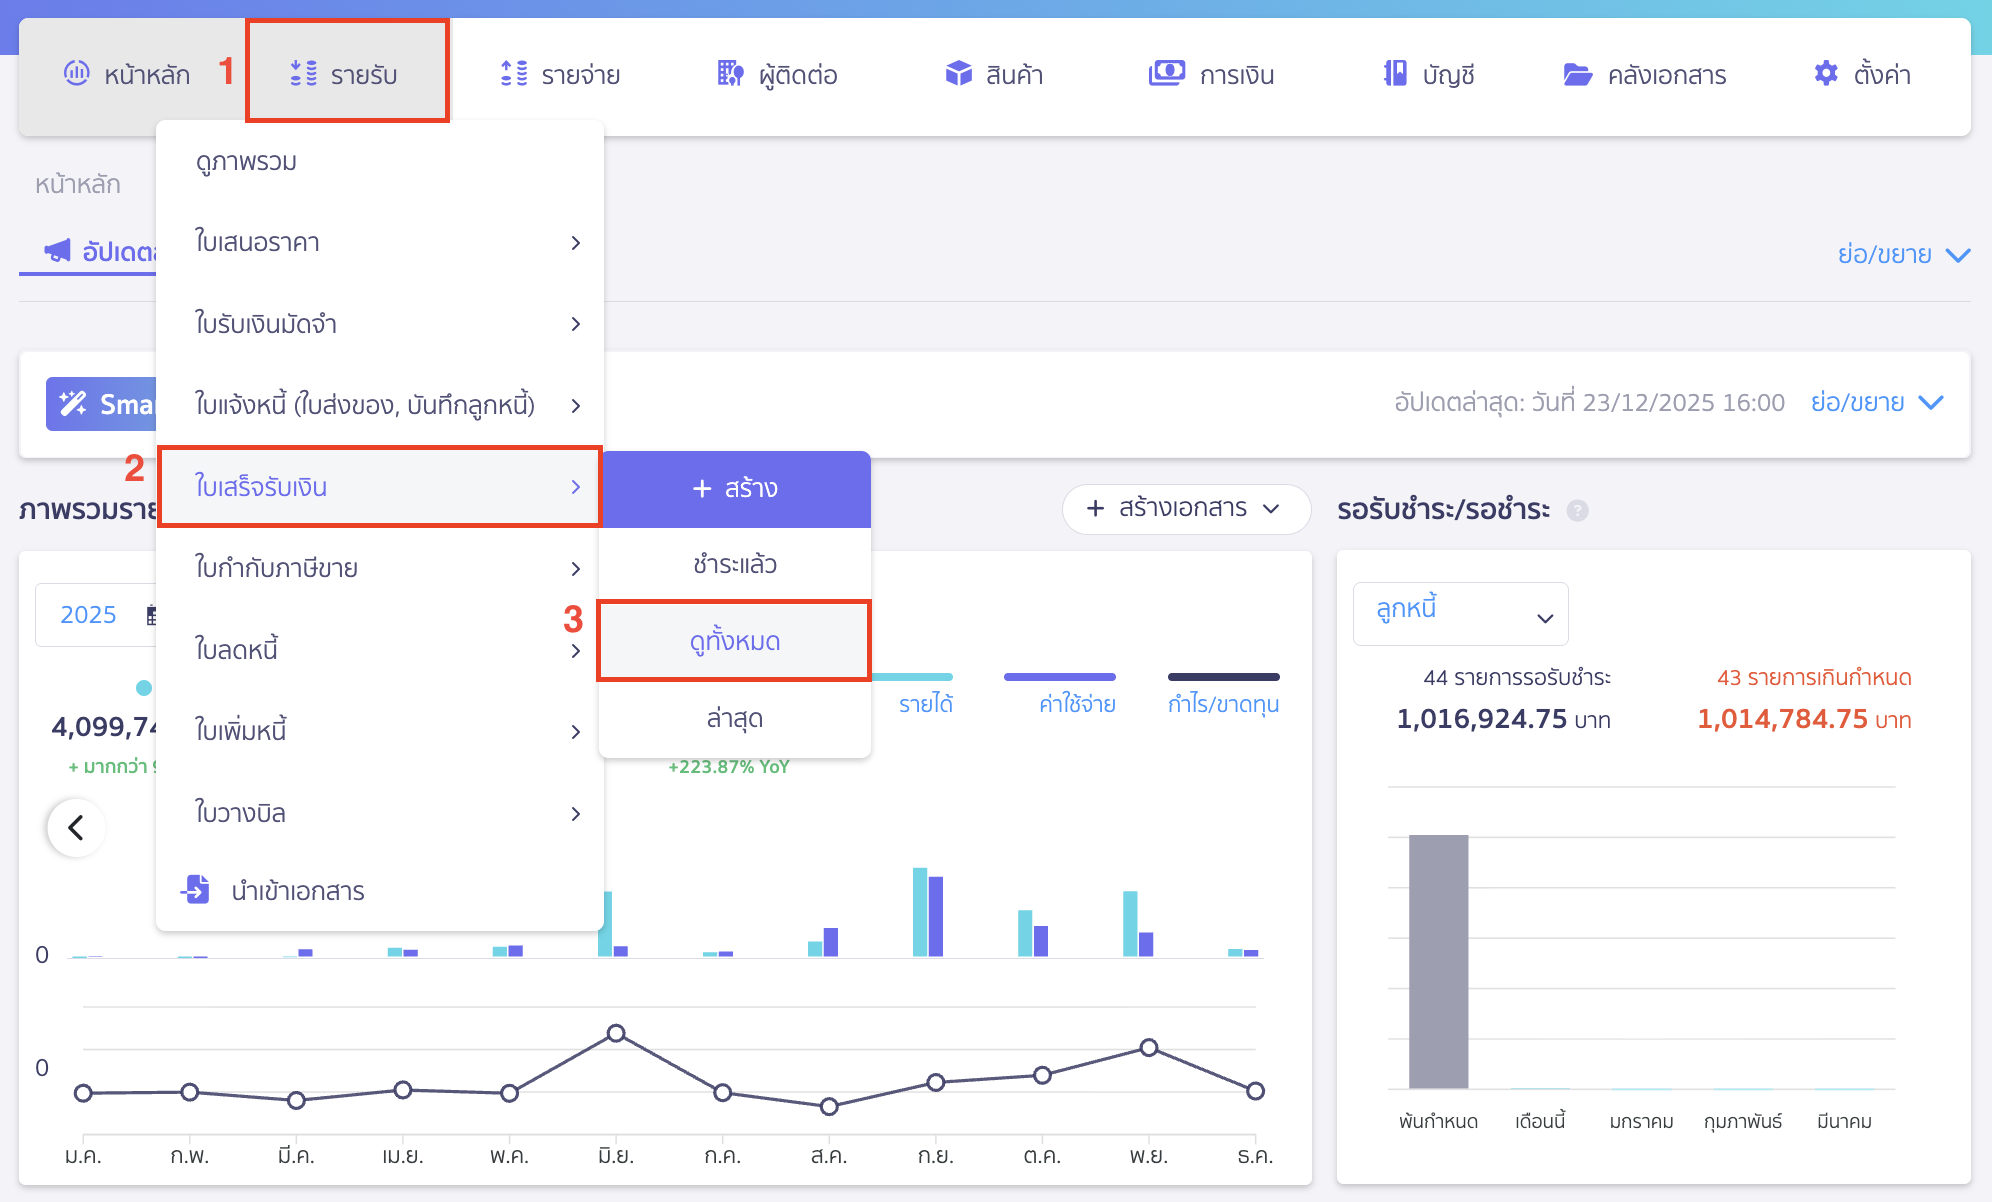Click the การเงิน finance cash icon
1992x1202 pixels.
point(1166,73)
